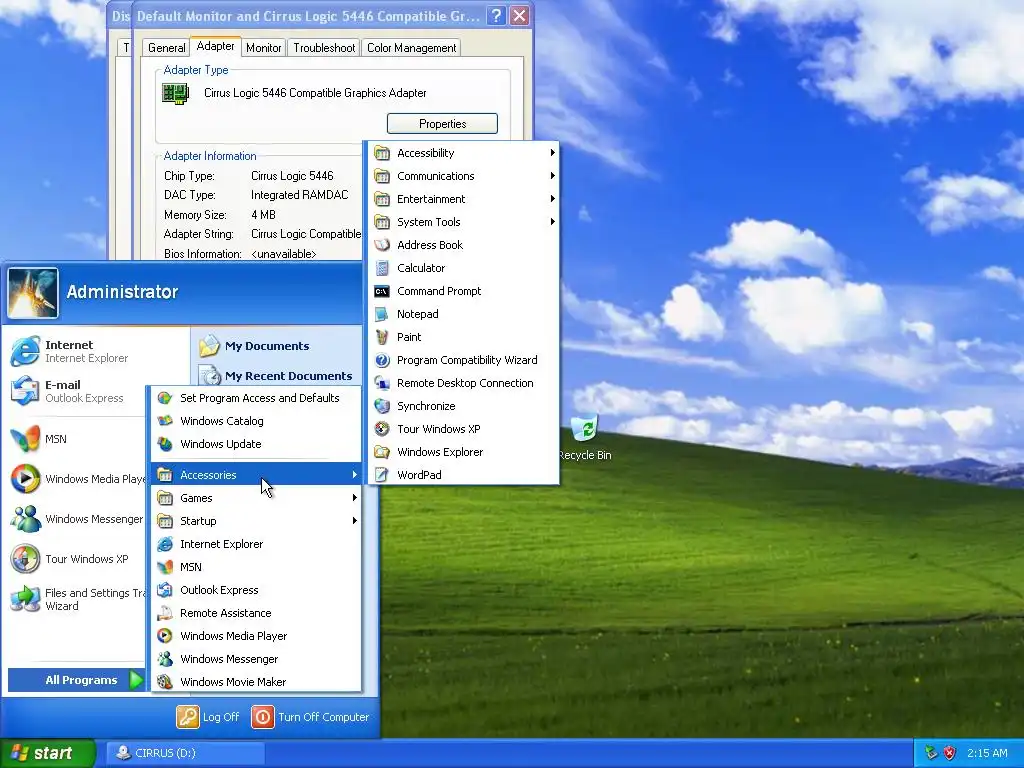Screen dimensions: 1024x768
Task: Click the Address Book icon
Action: coord(382,245)
